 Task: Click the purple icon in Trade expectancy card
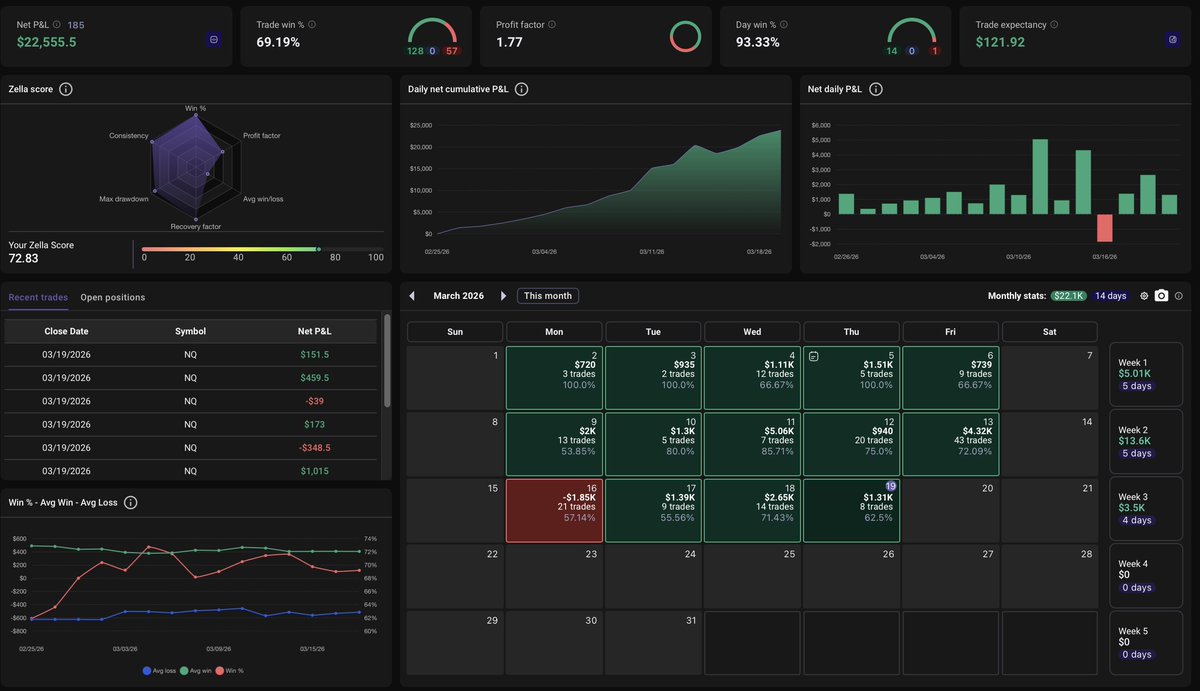(1173, 39)
